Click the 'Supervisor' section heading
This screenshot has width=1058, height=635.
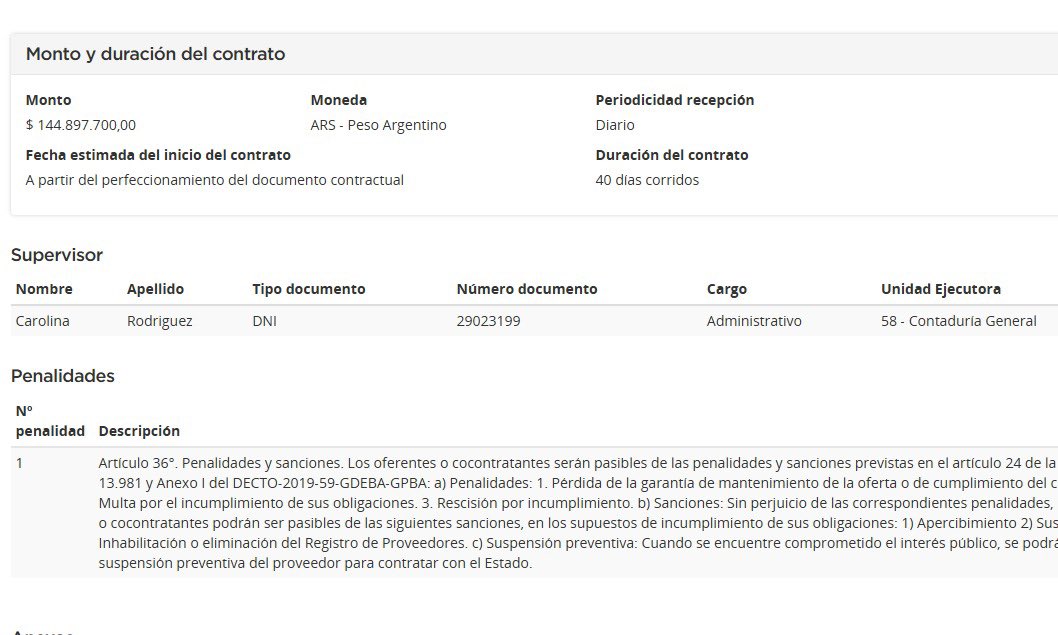coord(57,255)
